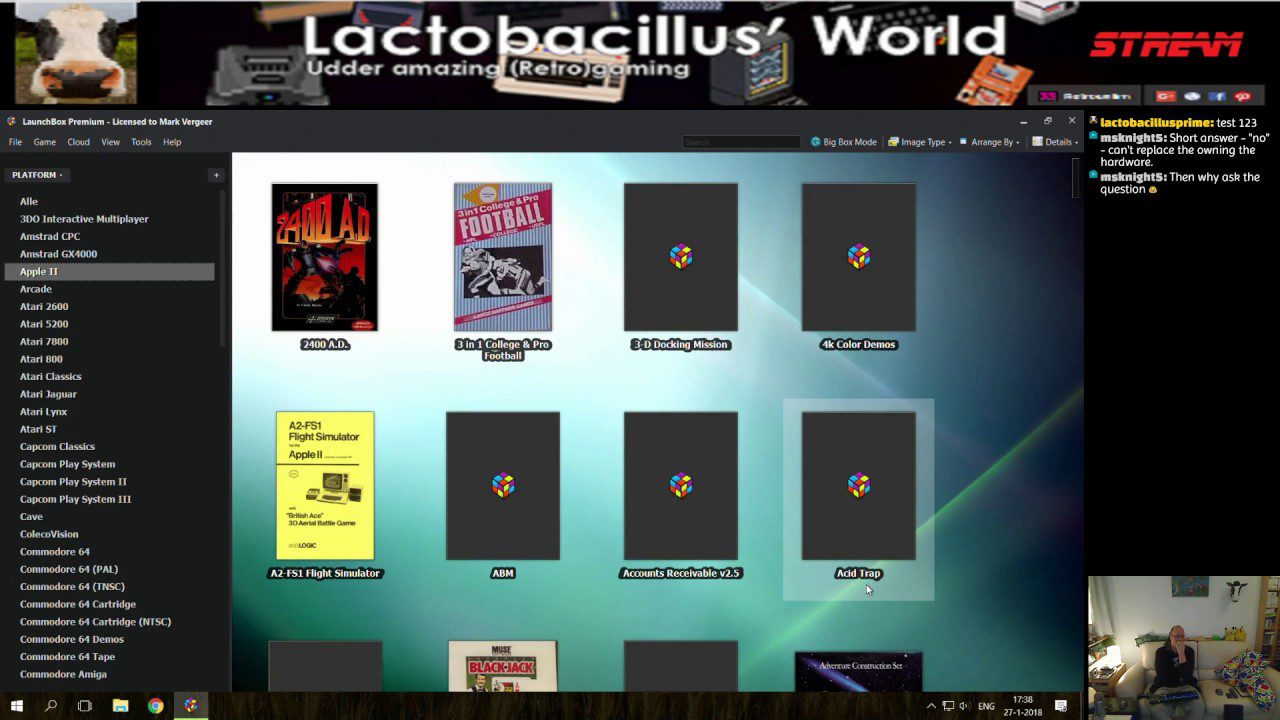Select the Cave platform

(109, 516)
